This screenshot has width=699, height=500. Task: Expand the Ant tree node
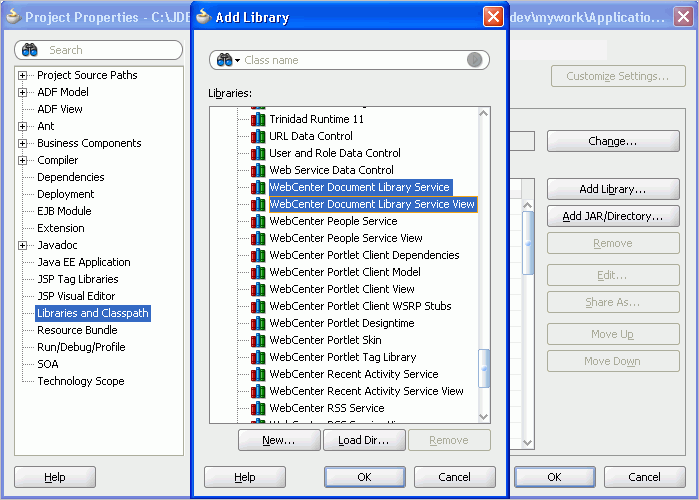(22, 127)
